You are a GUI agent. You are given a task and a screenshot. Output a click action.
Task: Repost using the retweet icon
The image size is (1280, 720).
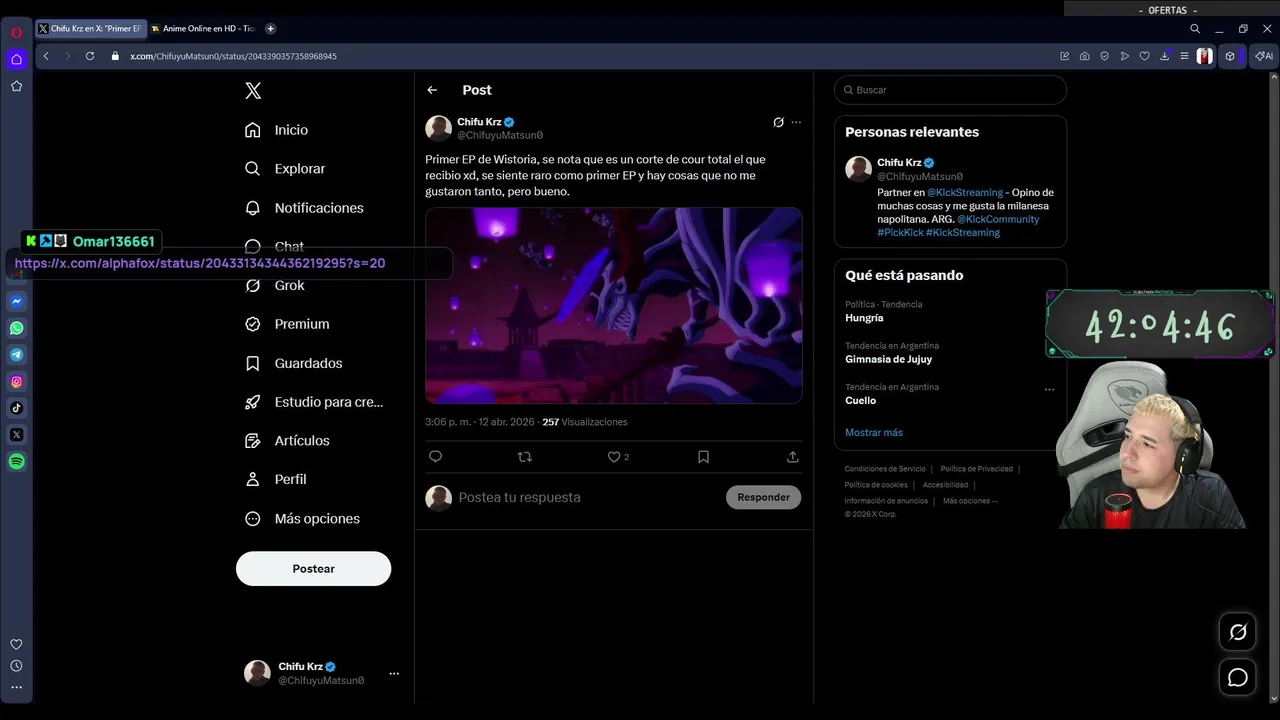tap(524, 456)
